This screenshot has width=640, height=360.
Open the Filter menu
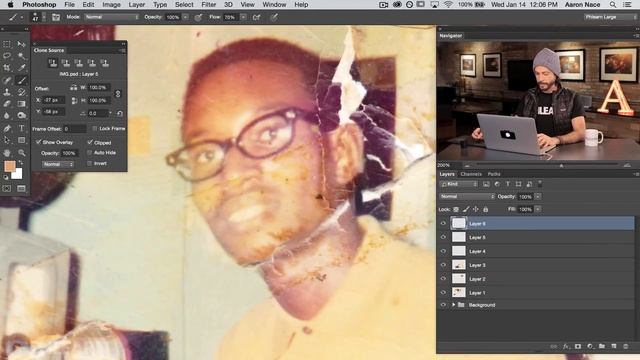coord(209,4)
